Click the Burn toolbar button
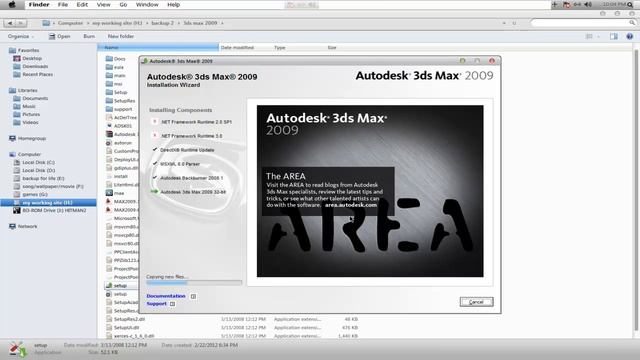640x360 pixels. (89, 36)
